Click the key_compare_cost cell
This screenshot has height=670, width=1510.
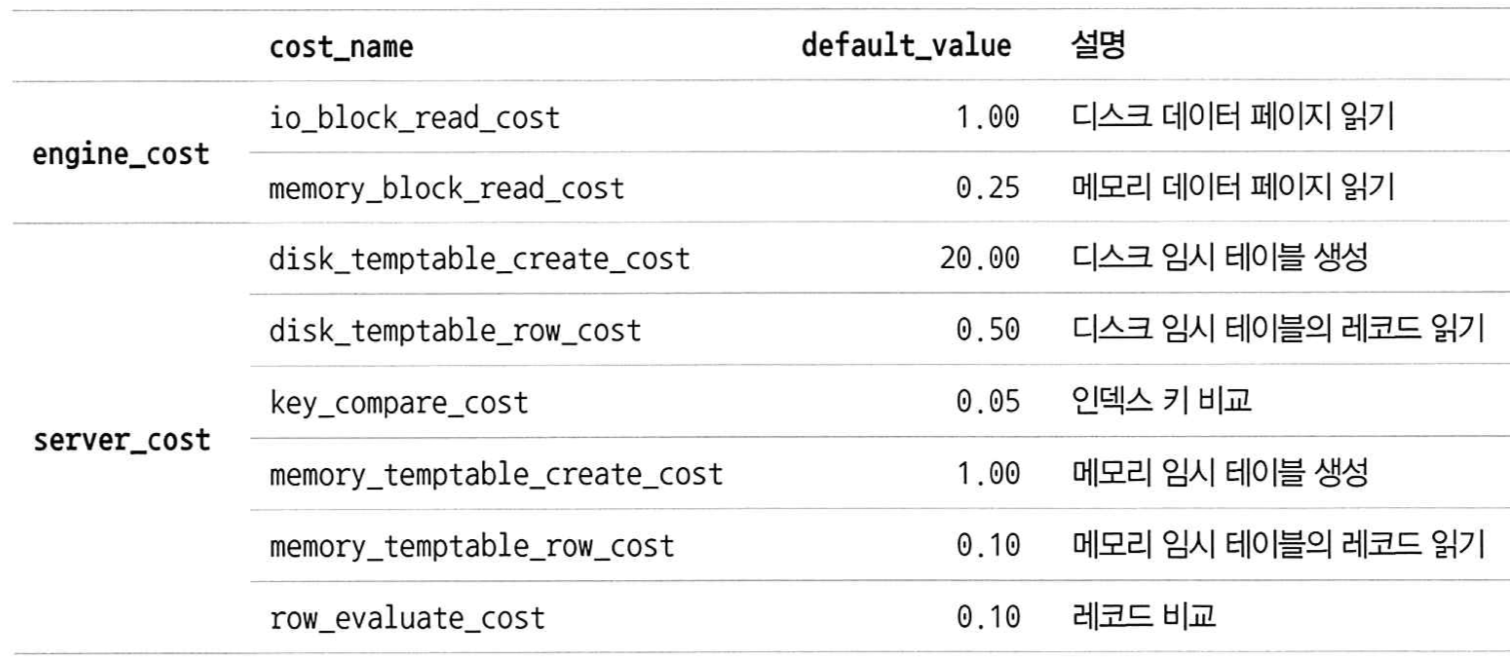(399, 403)
